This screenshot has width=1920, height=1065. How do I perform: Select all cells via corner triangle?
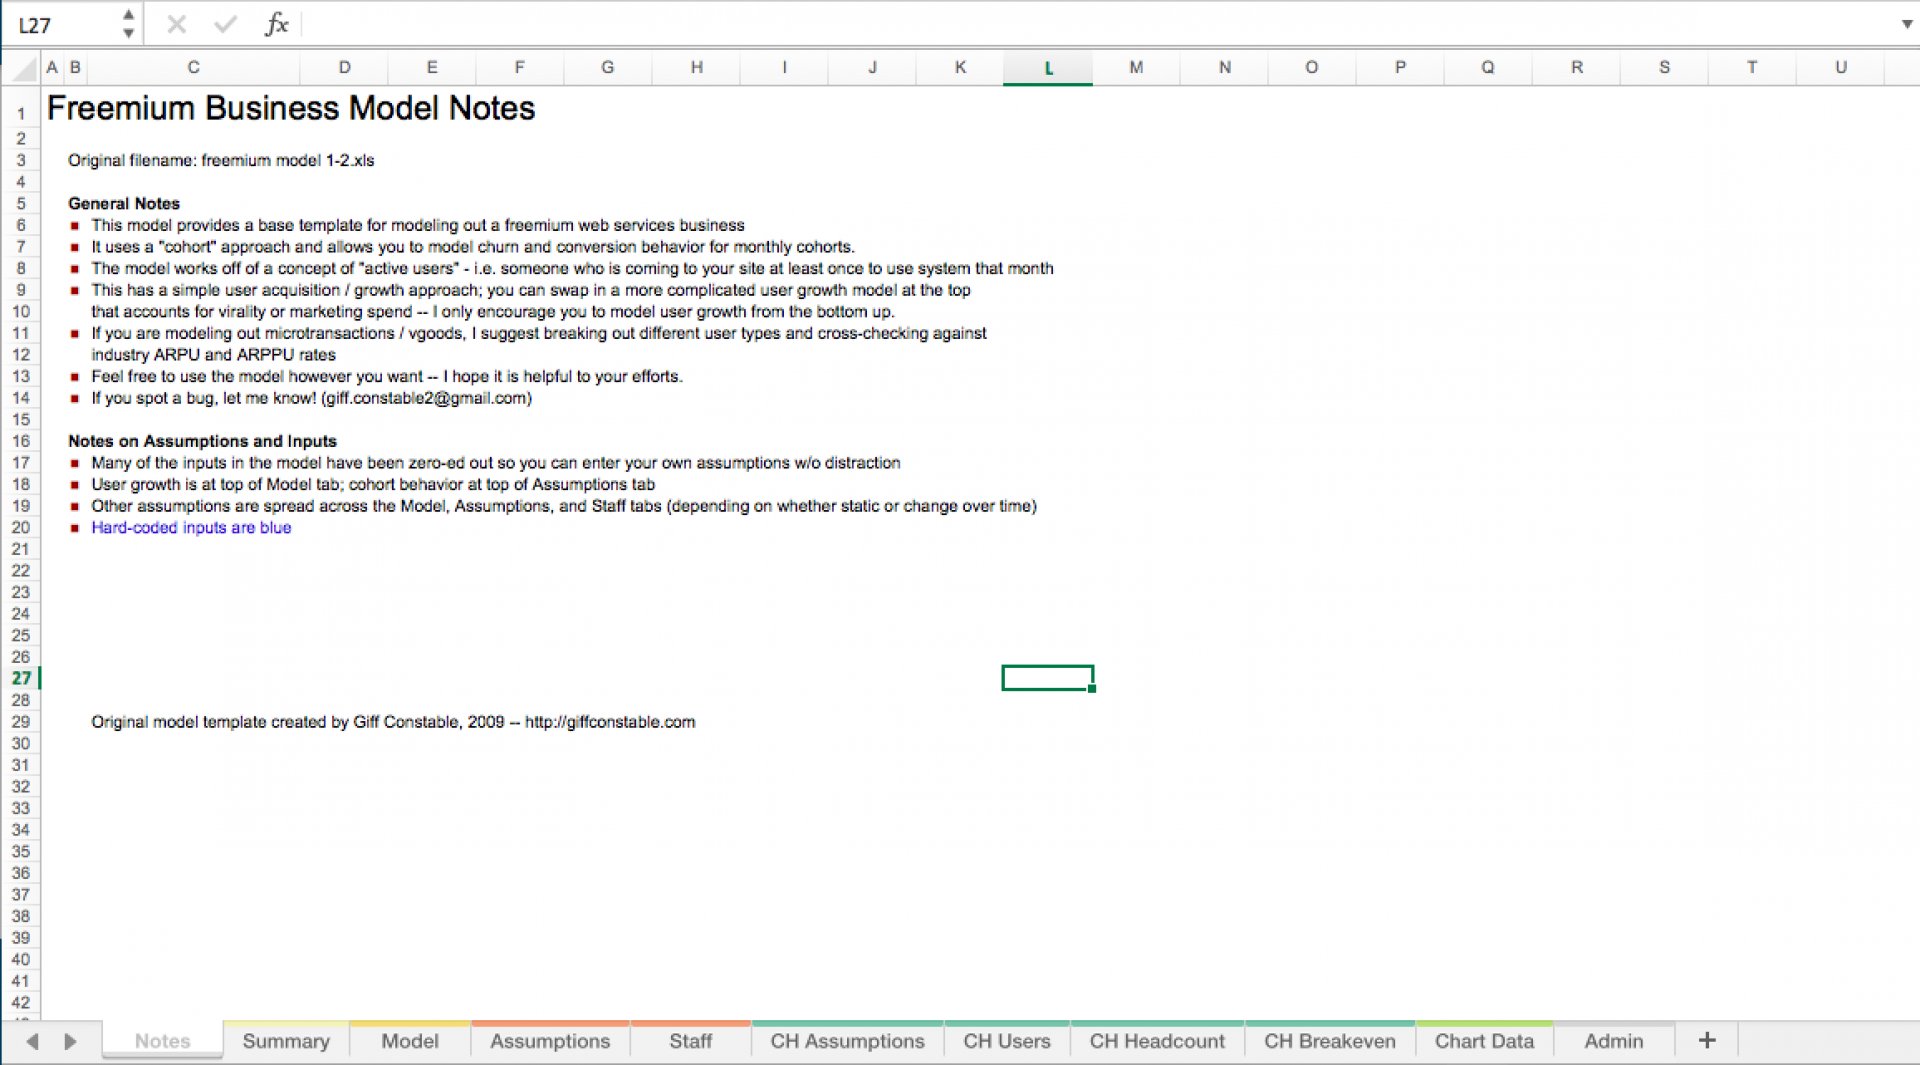(22, 69)
